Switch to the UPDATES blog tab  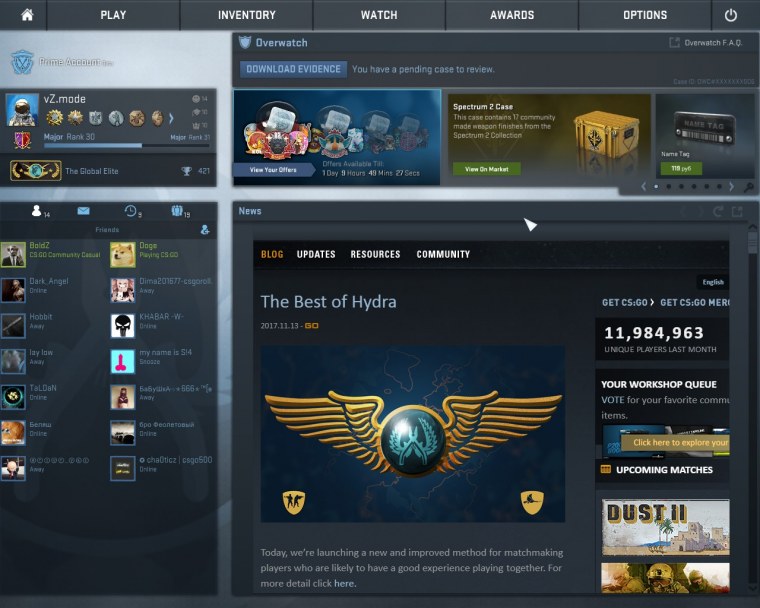click(316, 254)
